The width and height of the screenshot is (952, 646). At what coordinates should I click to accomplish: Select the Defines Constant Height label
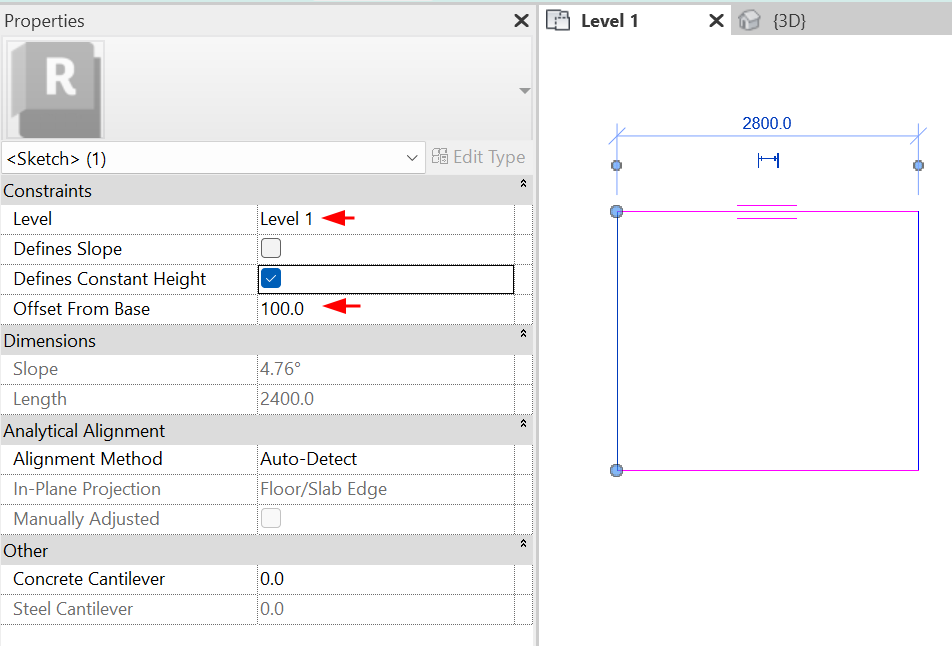(110, 279)
